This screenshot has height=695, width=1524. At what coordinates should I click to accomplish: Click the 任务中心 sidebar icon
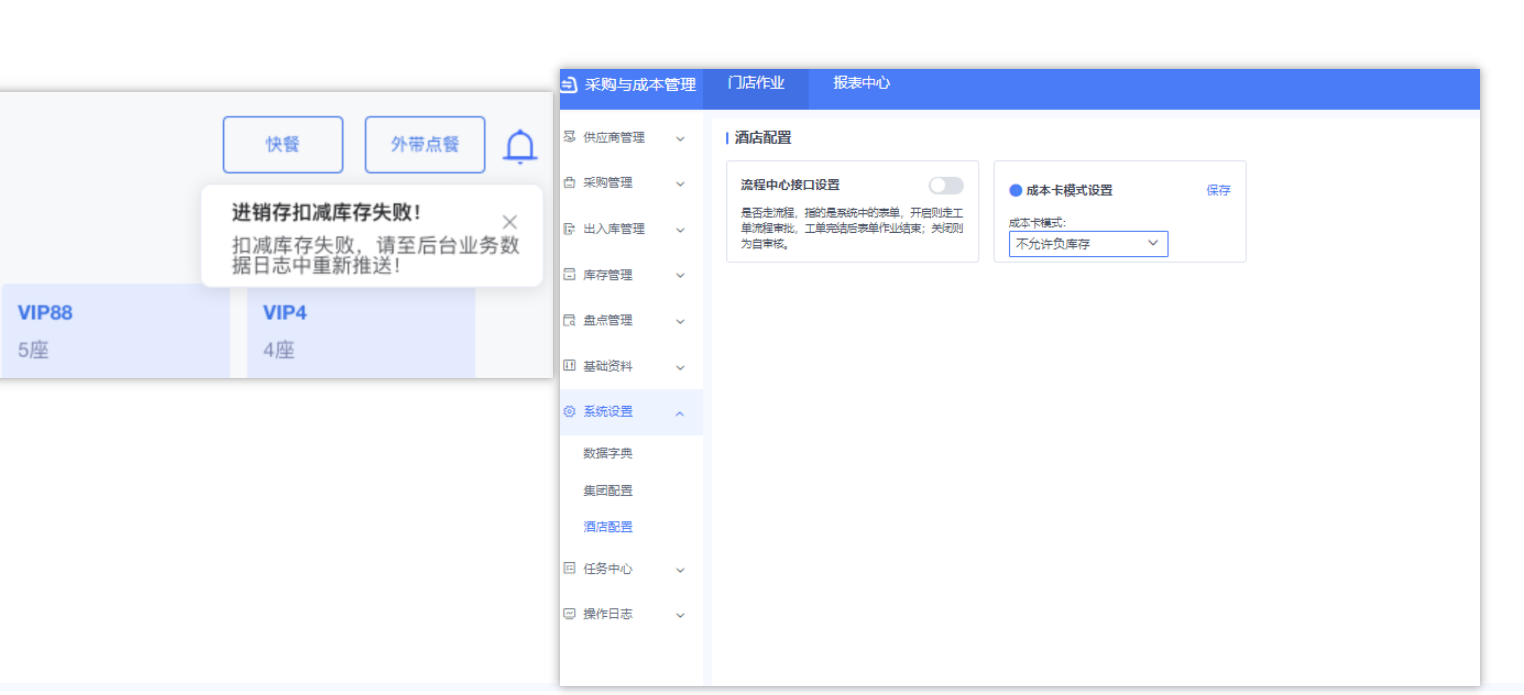pos(570,569)
